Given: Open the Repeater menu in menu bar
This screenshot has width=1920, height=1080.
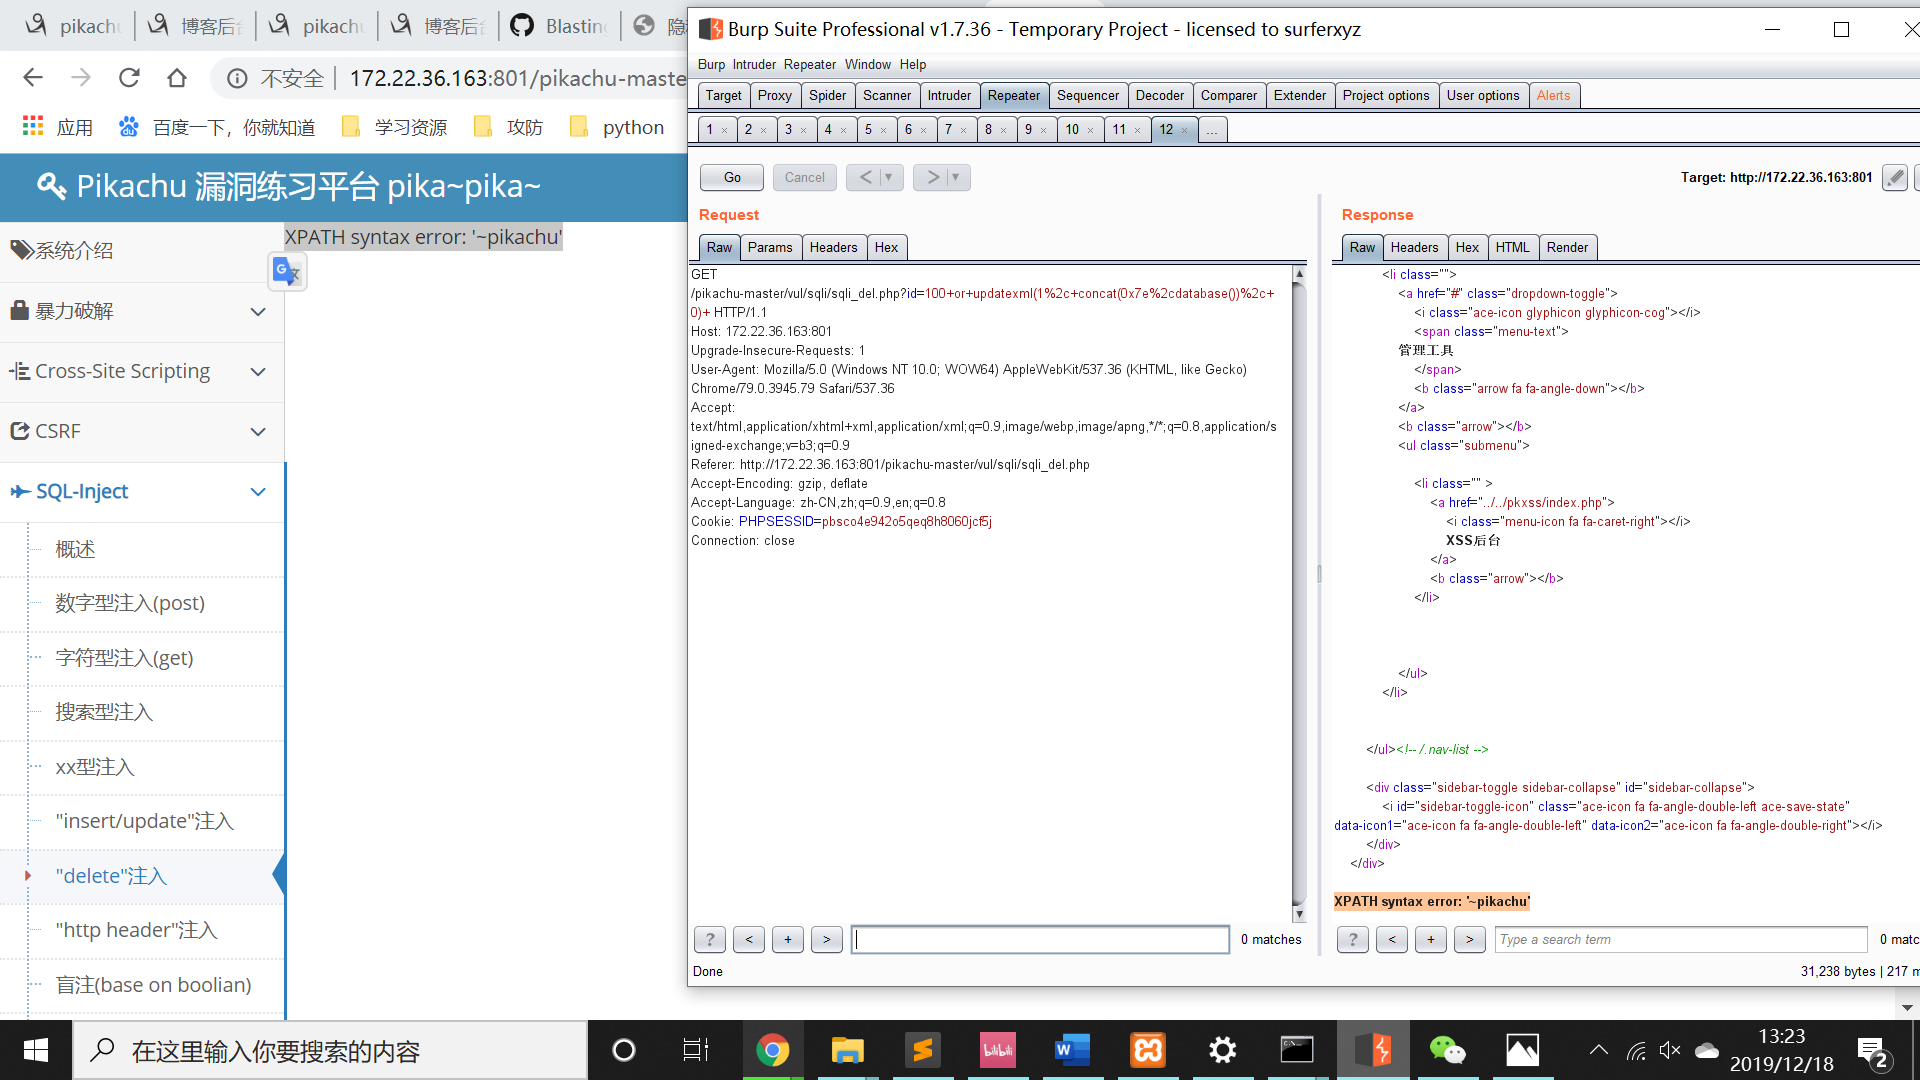Looking at the screenshot, I should point(809,64).
